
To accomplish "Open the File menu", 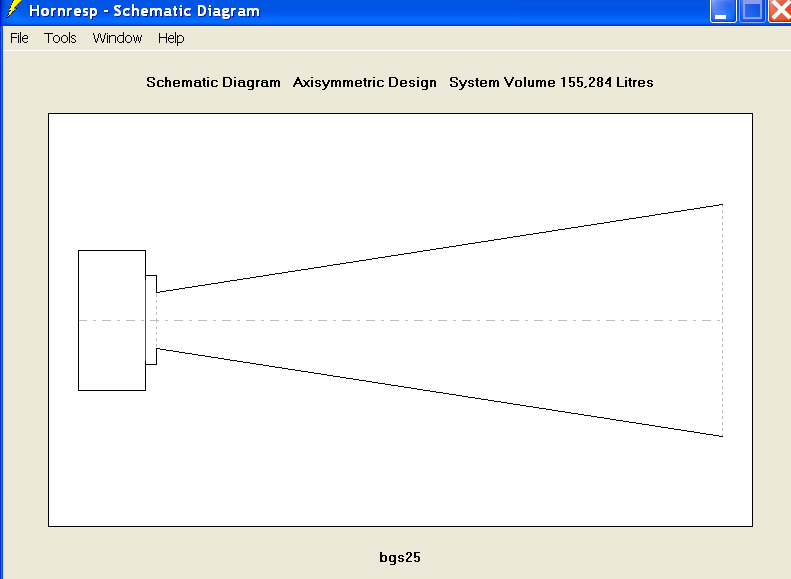I will tap(19, 38).
